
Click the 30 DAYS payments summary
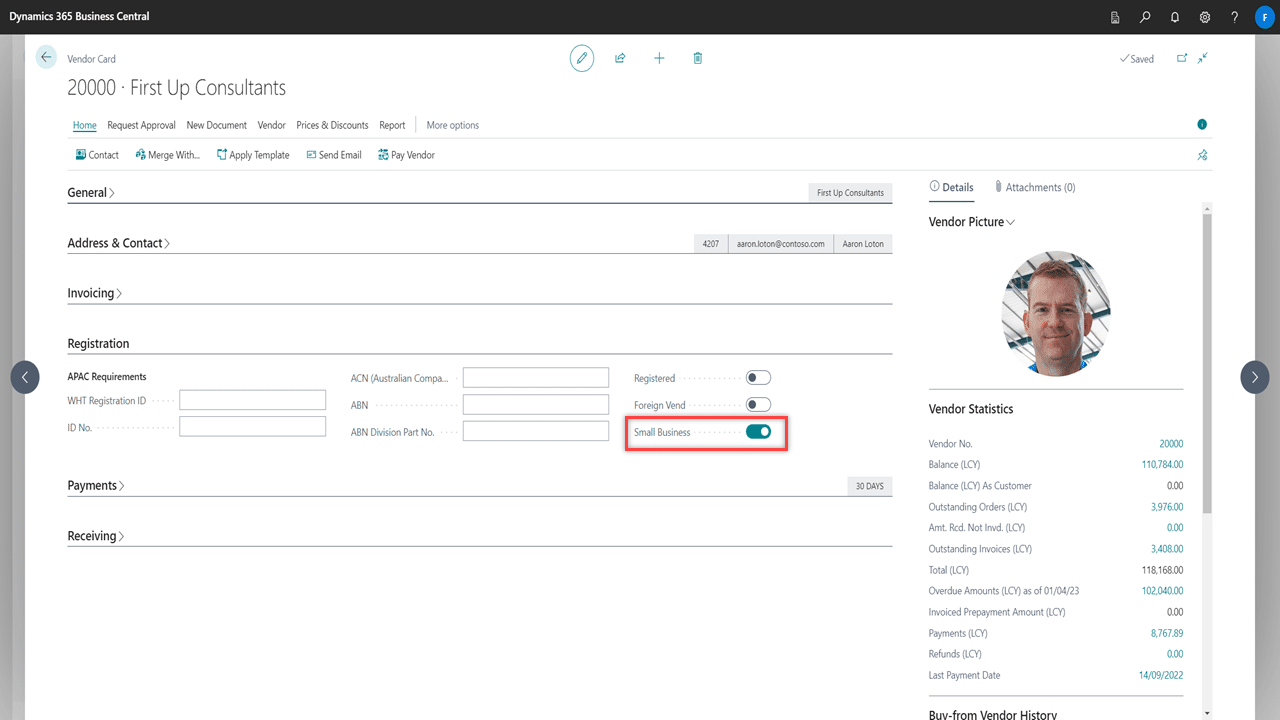(x=869, y=486)
